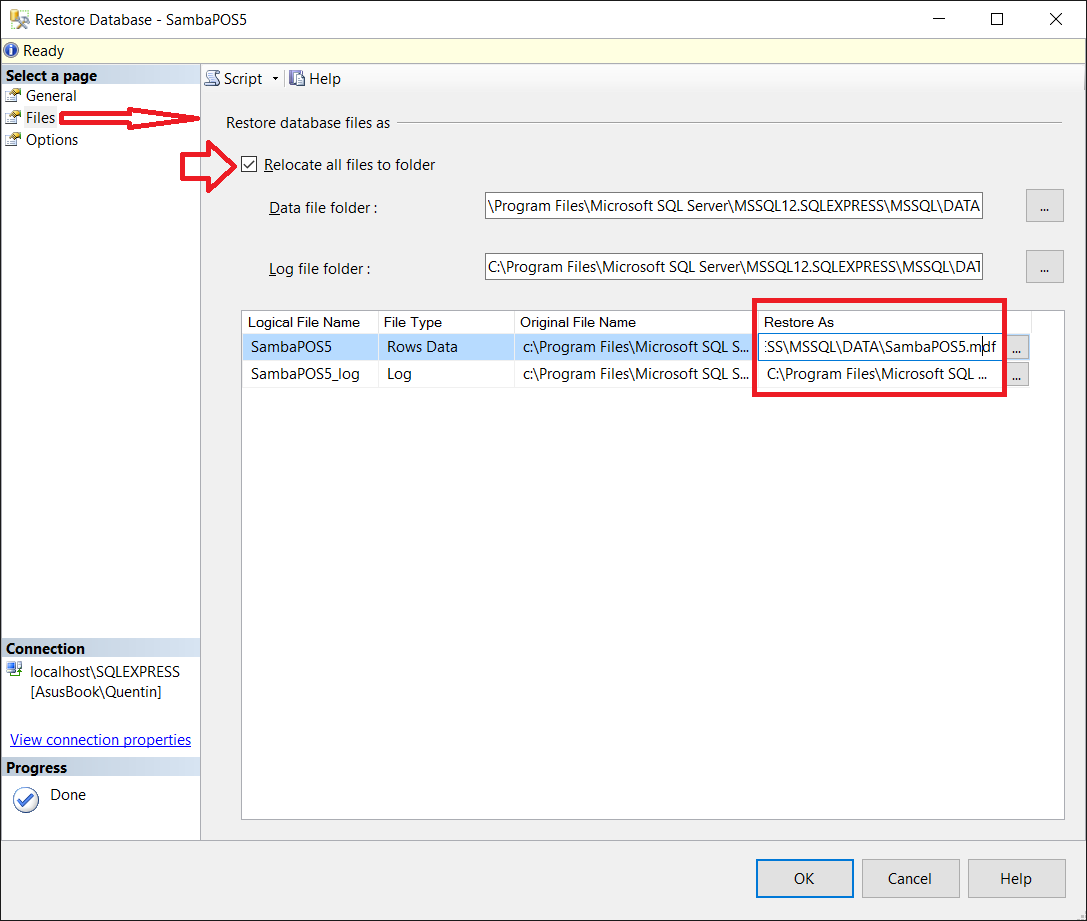Open View connection properties link
This screenshot has width=1087, height=921.
coord(100,740)
